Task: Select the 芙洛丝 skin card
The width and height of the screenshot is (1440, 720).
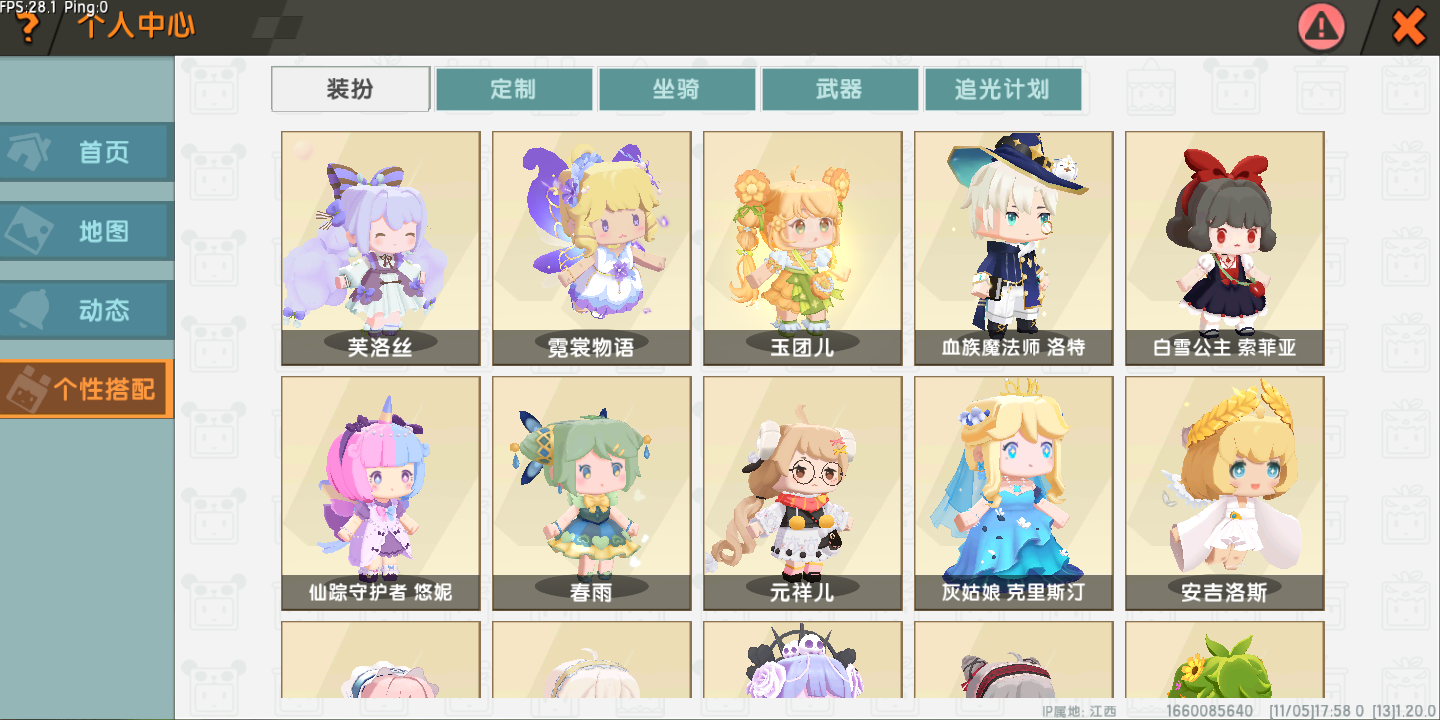Action: (x=381, y=248)
